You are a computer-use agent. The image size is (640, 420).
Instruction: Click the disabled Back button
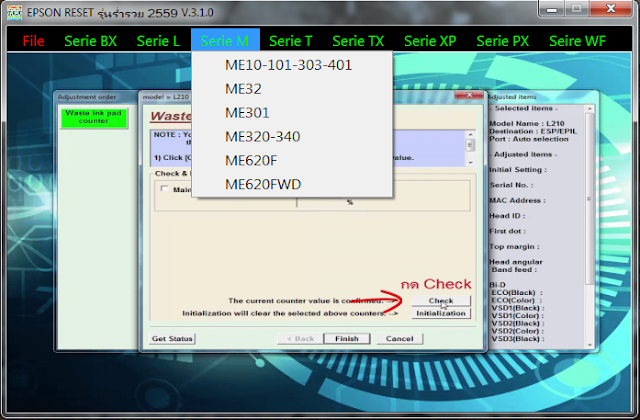click(x=300, y=339)
